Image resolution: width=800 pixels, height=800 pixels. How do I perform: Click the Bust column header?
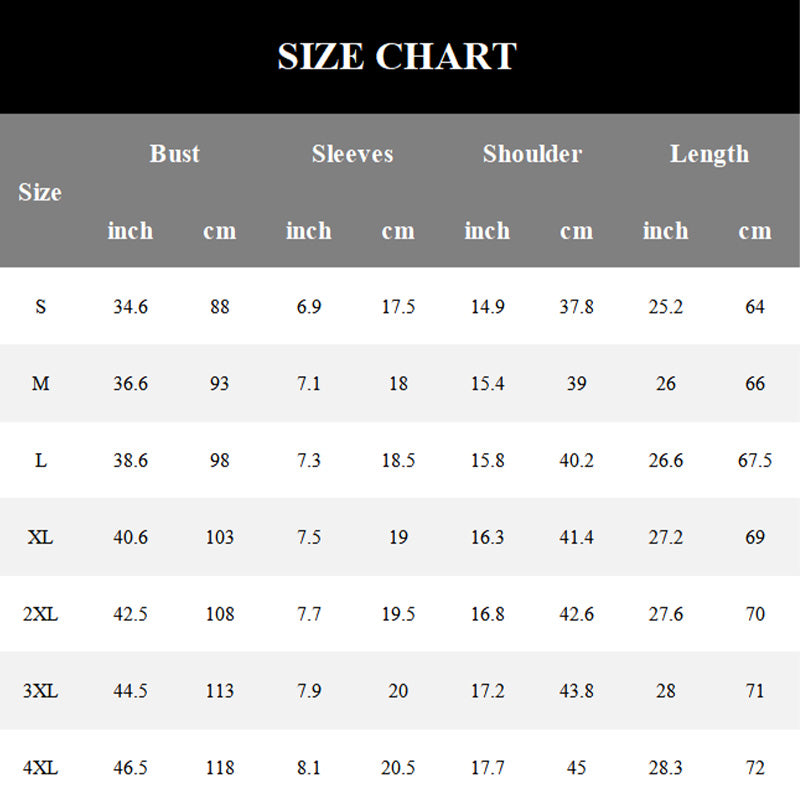coord(175,154)
